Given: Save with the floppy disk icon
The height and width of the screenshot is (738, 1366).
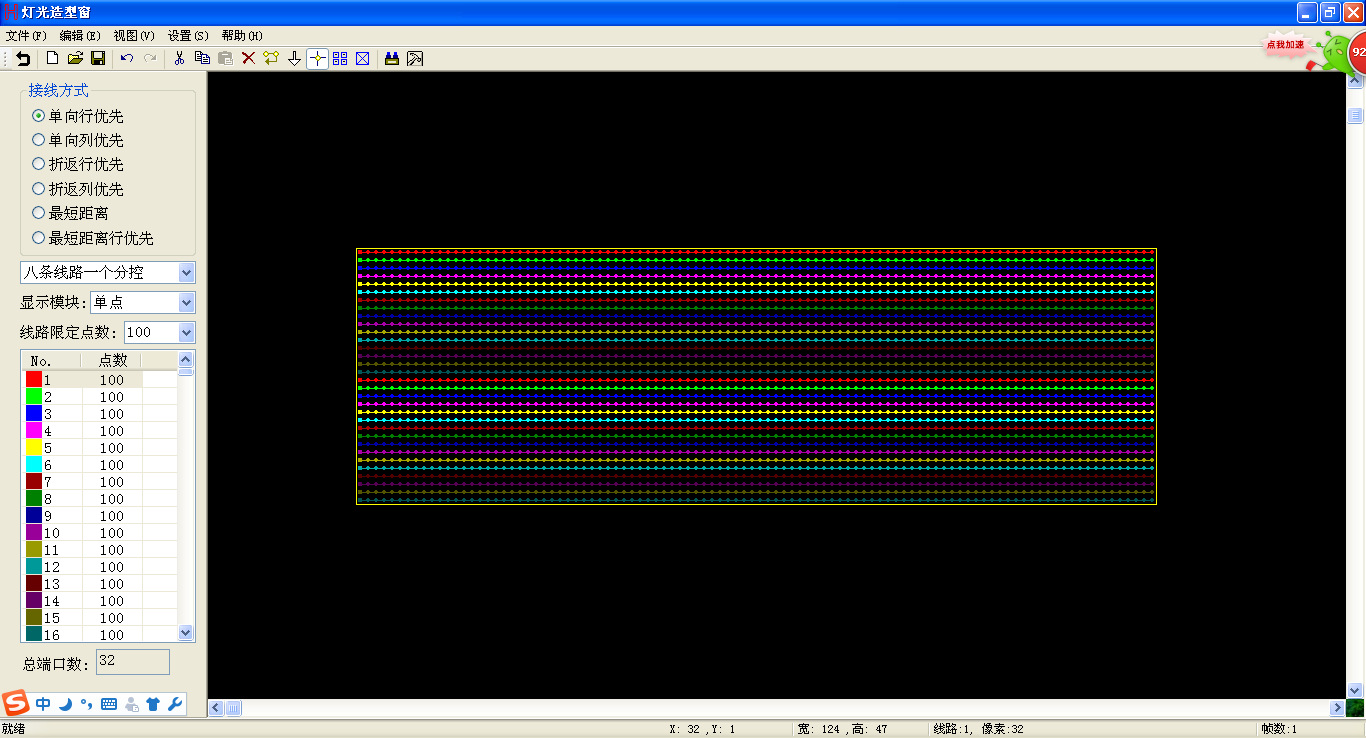Looking at the screenshot, I should pos(98,59).
